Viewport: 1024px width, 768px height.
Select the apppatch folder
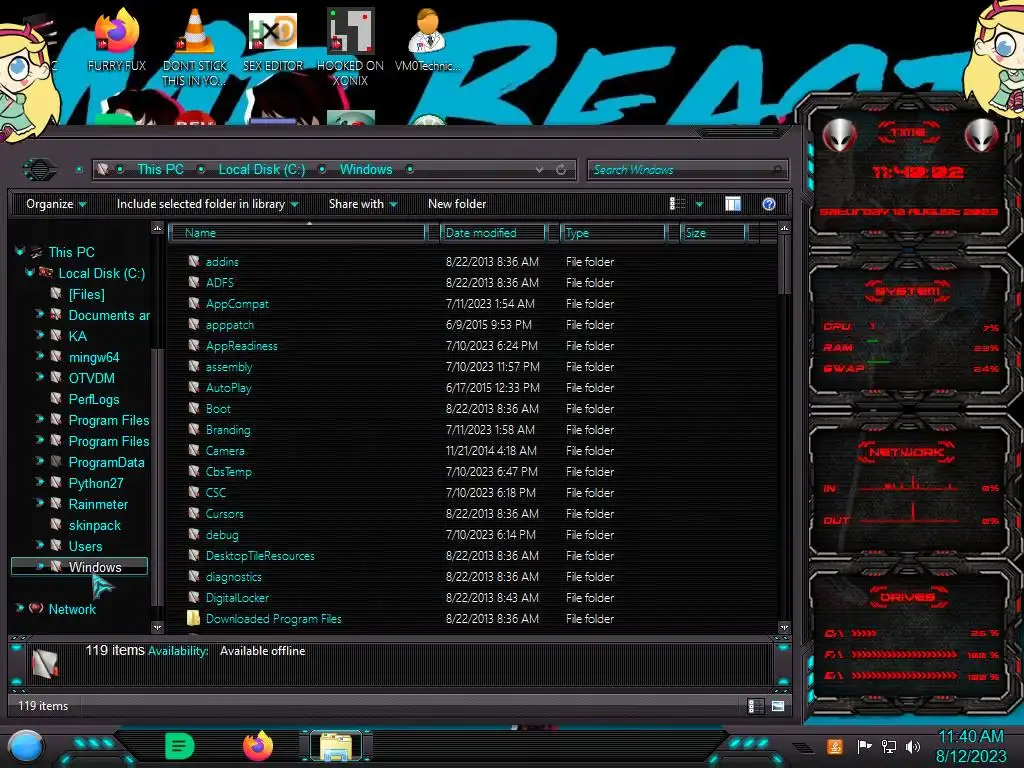(x=229, y=325)
